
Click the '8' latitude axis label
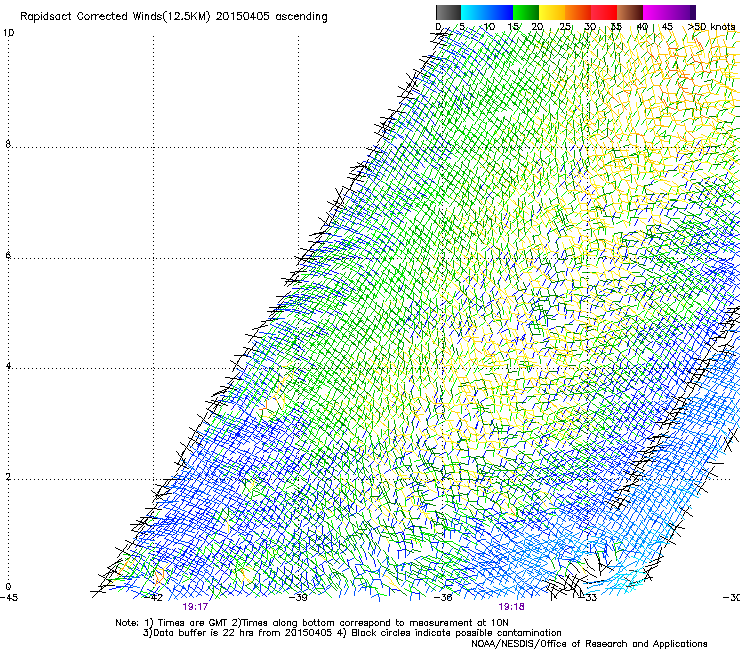click(x=8, y=144)
